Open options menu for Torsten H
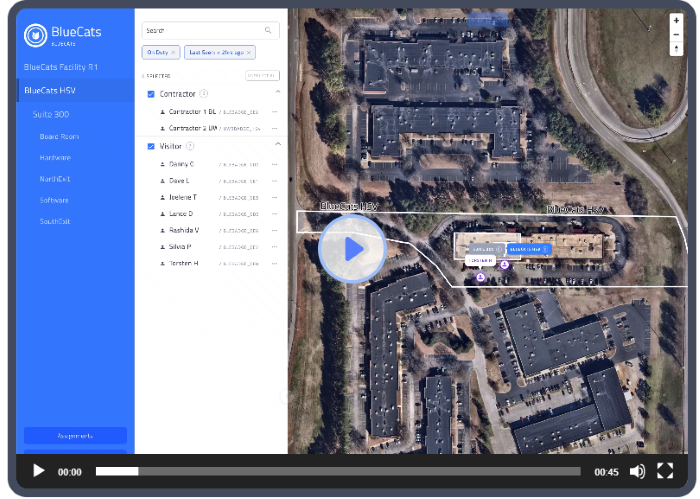700x499 pixels. tap(275, 264)
